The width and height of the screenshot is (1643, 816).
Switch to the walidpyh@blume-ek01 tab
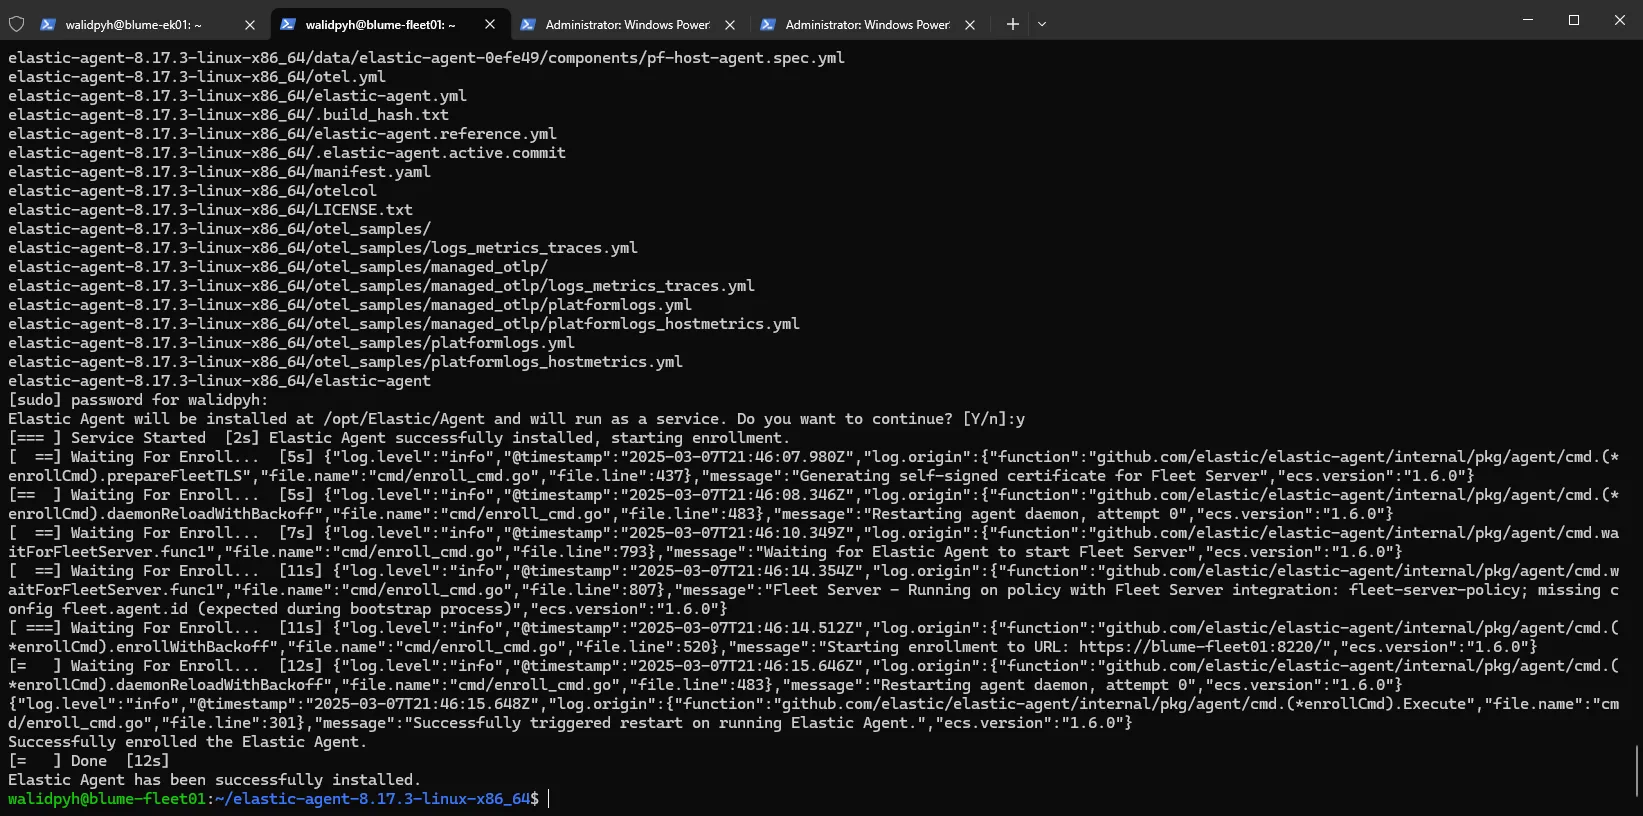(133, 25)
